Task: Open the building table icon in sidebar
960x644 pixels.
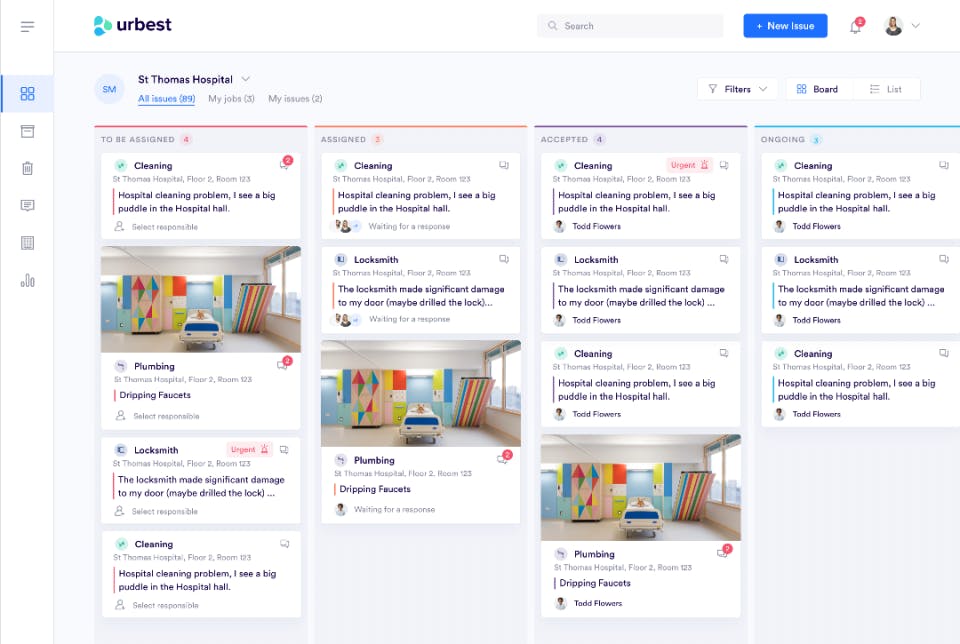Action: (27, 243)
